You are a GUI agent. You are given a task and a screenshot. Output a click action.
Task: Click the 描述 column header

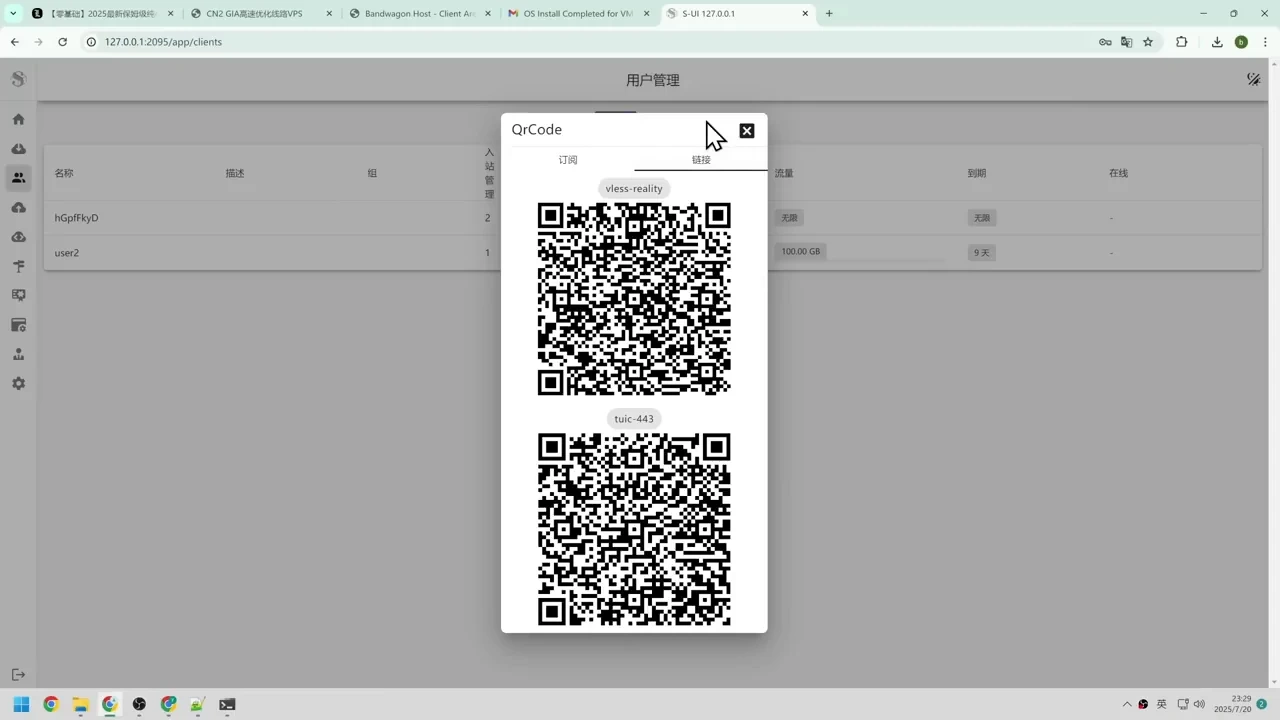235,173
